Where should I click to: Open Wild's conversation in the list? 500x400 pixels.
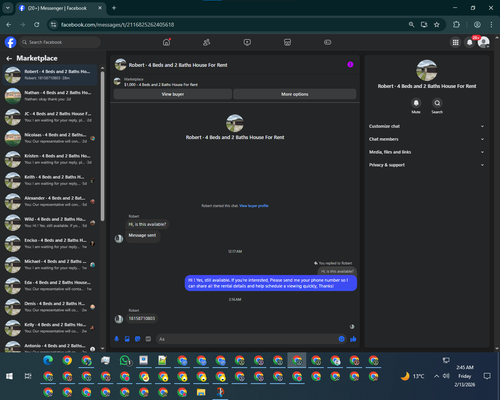coord(50,222)
